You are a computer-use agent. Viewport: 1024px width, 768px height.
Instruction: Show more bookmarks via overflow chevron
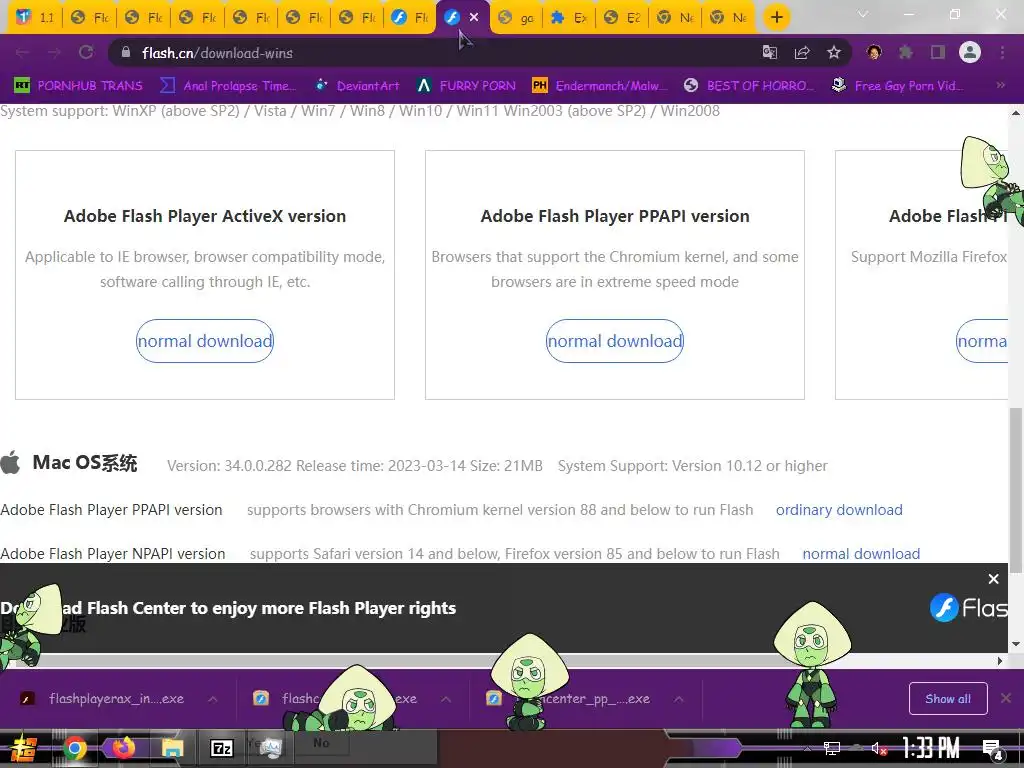click(1000, 86)
